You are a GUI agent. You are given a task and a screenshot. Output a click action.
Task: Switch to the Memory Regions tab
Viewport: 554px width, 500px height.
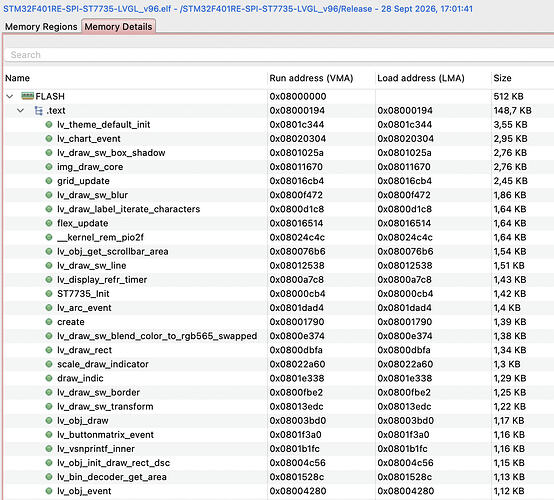(41, 27)
